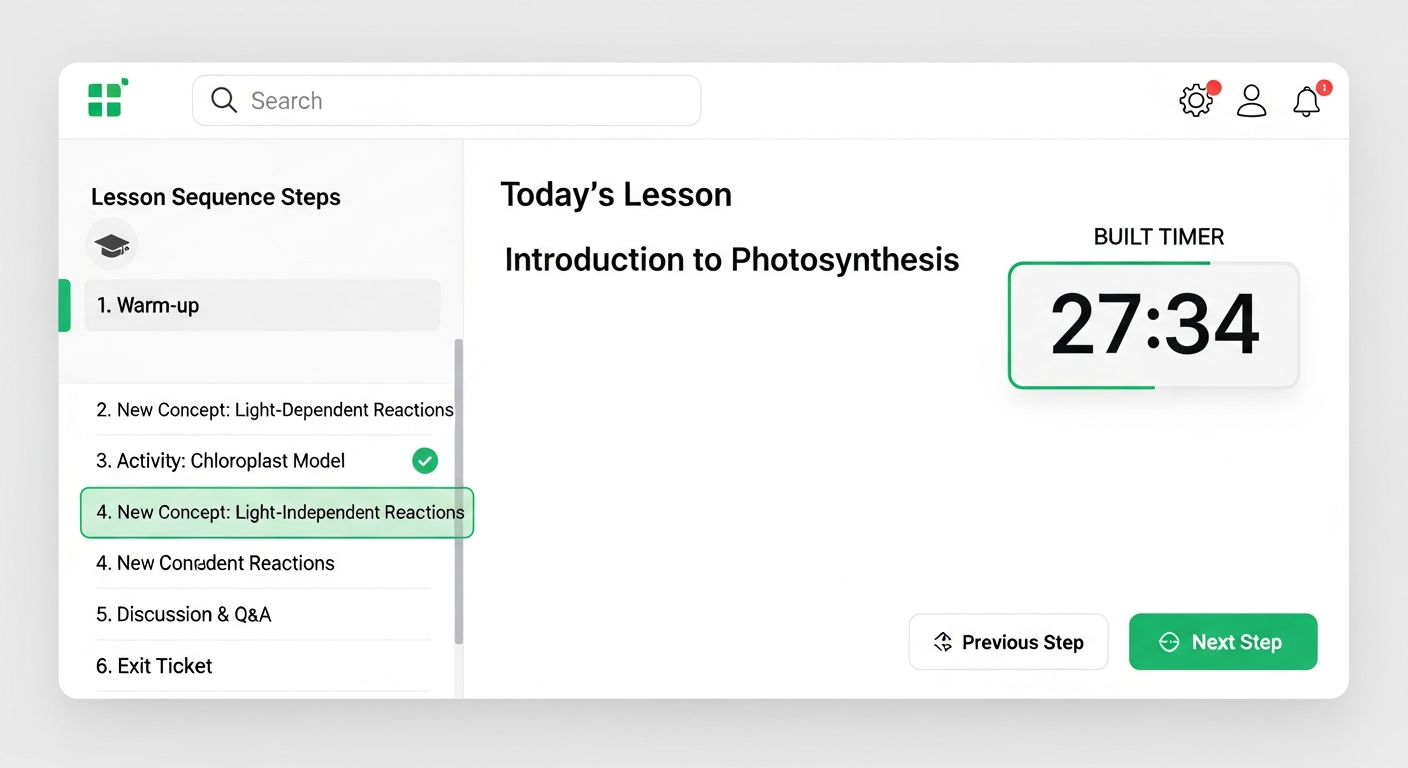Toggle the Chloroplast Model completed checkmark
This screenshot has height=768, width=1408.
[425, 461]
